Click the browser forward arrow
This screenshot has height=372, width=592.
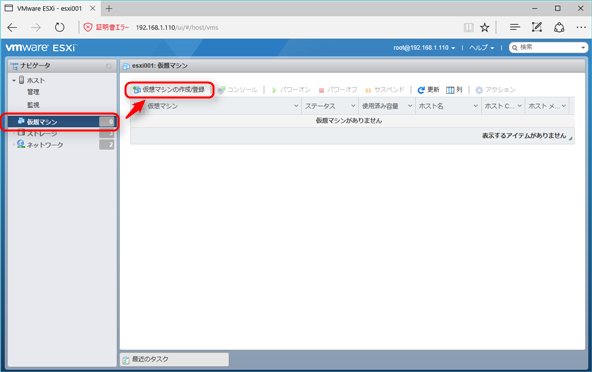[x=36, y=27]
